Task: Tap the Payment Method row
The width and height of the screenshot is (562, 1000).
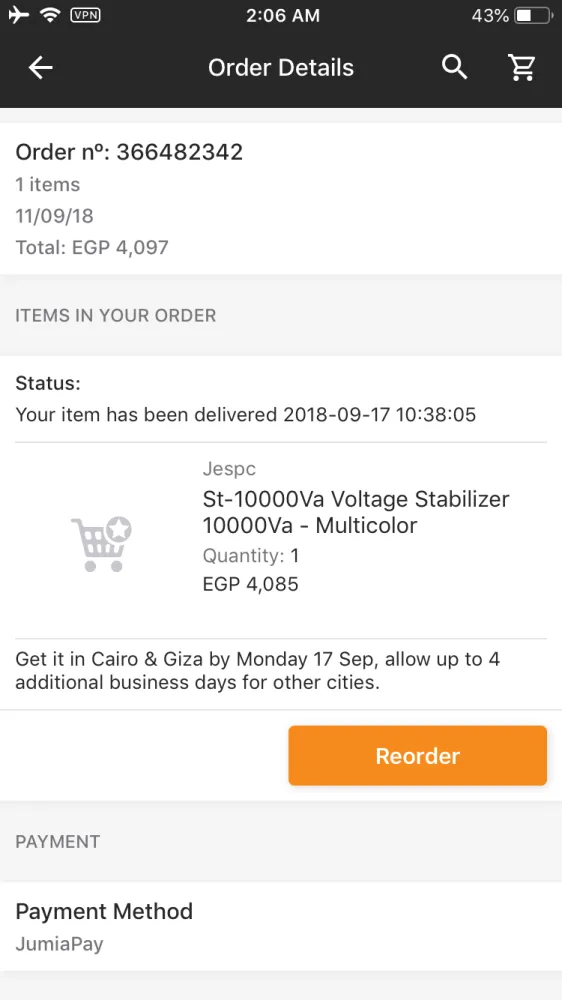Action: [281, 927]
